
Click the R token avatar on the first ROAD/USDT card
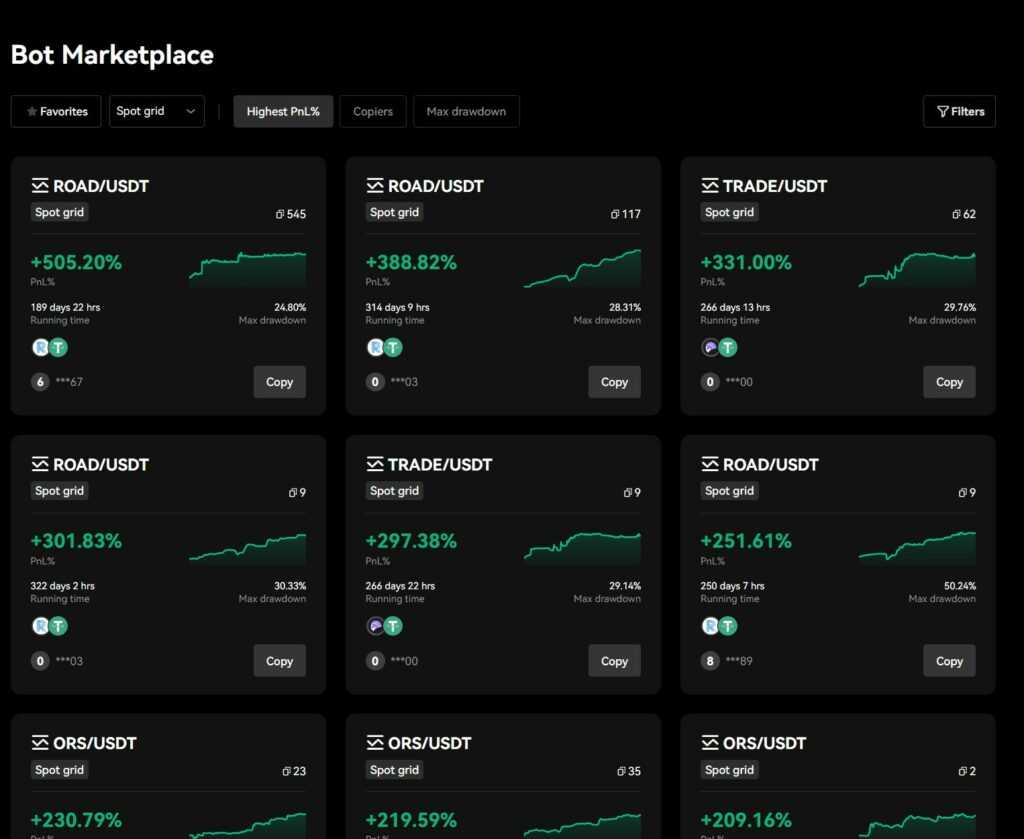coord(38,347)
